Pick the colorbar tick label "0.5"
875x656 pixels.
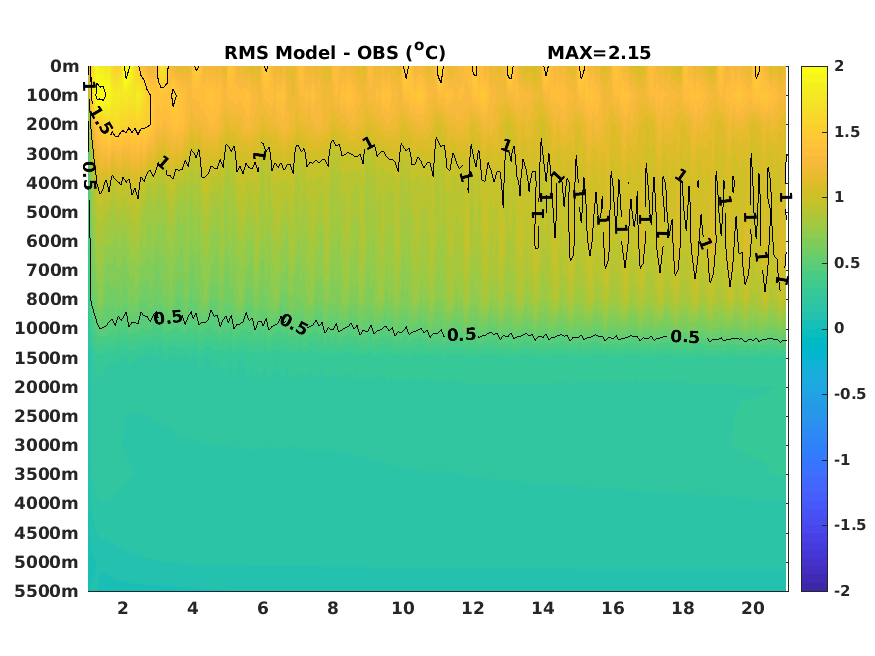click(847, 263)
